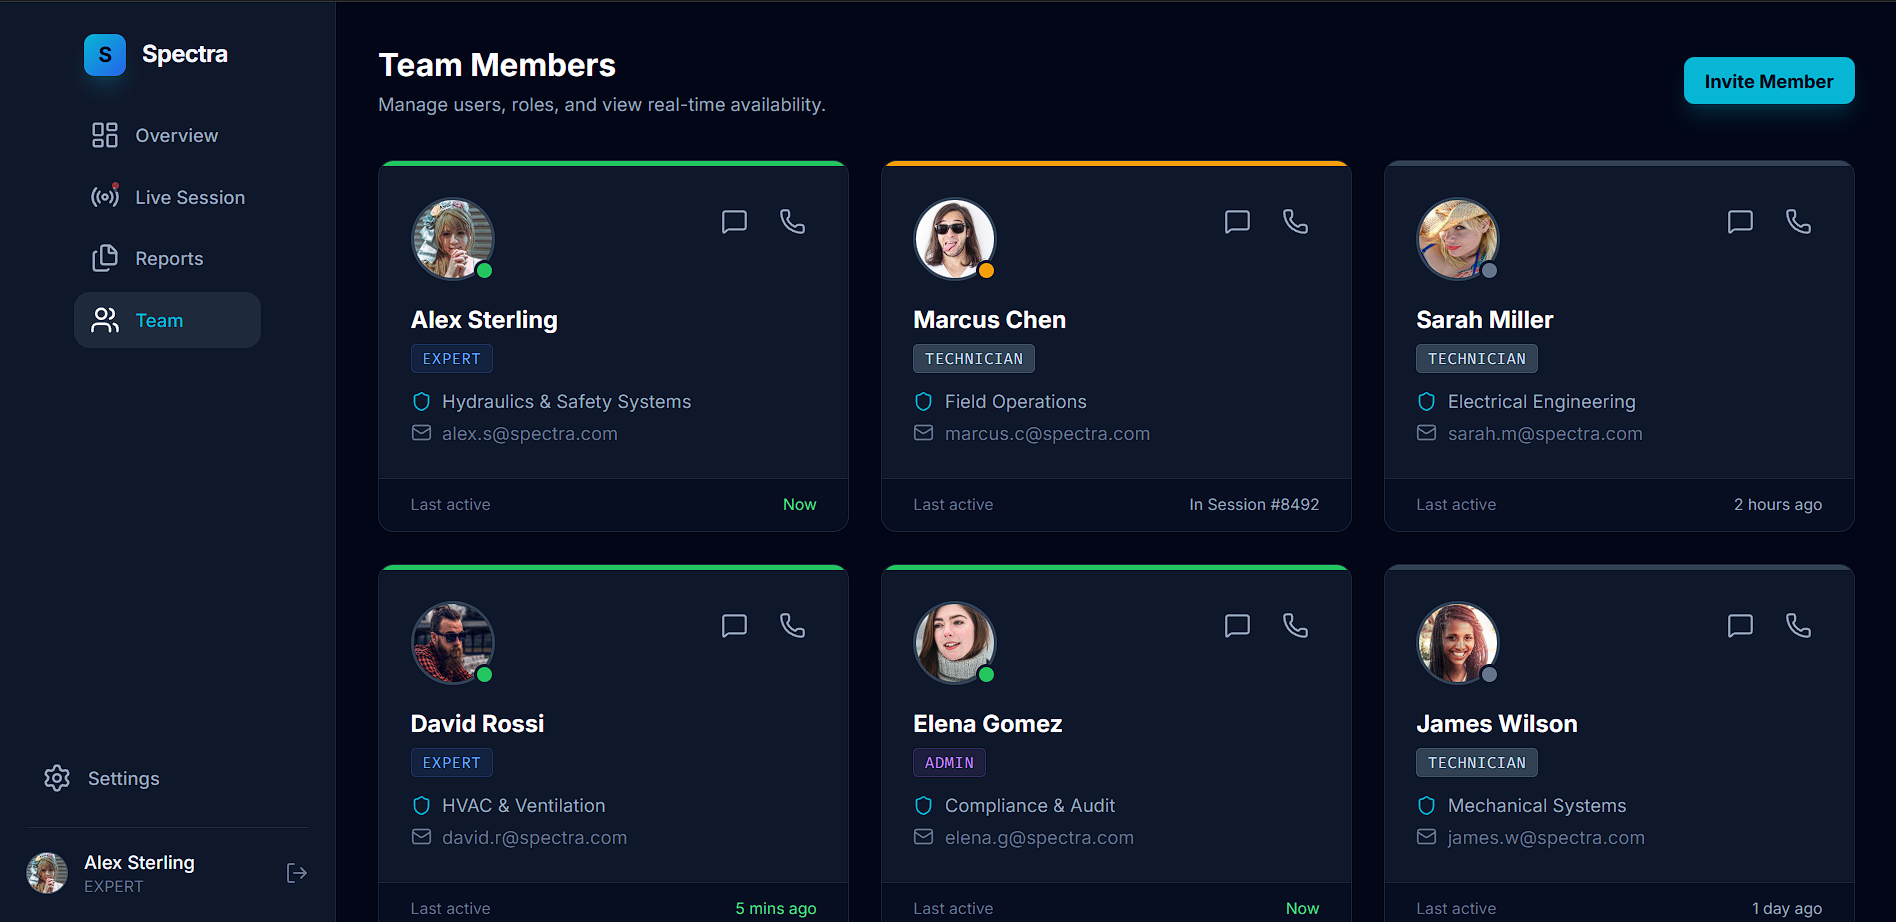Click David Rossi's avatar
This screenshot has width=1896, height=922.
coord(453,643)
